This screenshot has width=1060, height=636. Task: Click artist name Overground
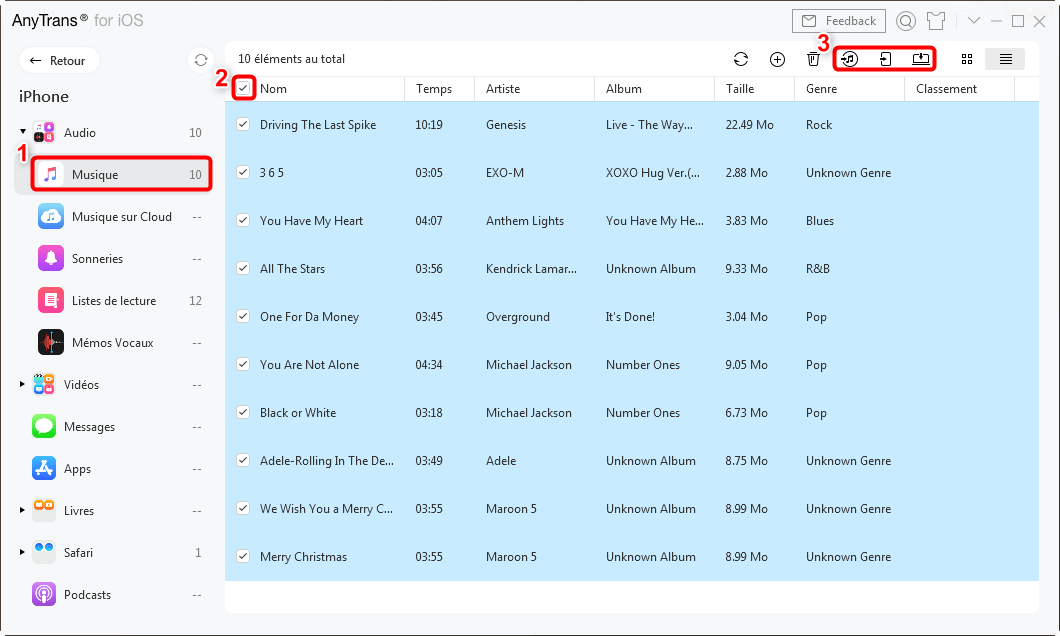pyautogui.click(x=518, y=317)
